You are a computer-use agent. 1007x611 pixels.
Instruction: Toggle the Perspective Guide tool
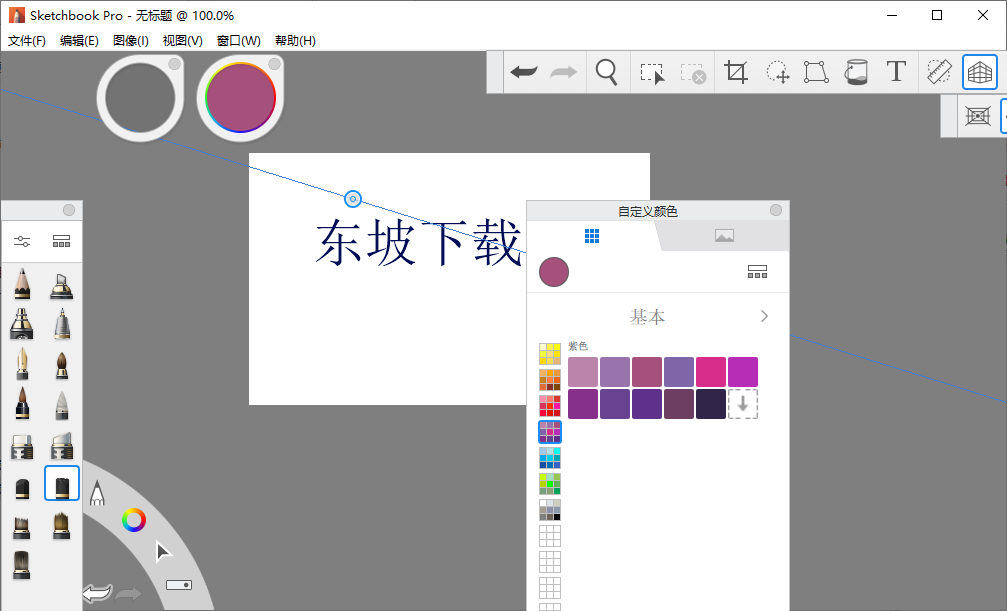point(979,72)
